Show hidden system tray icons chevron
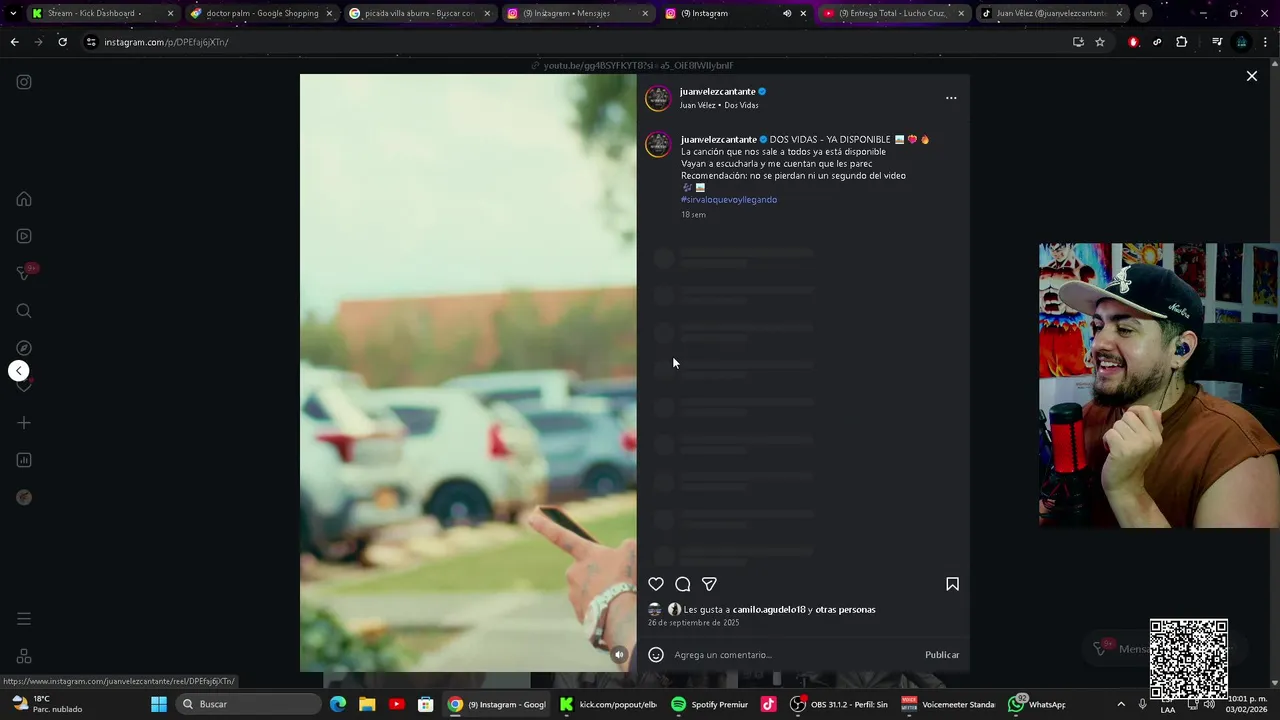 (x=1121, y=704)
